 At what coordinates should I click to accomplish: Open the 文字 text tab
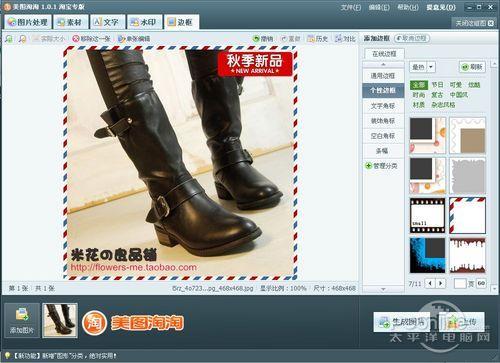107,22
